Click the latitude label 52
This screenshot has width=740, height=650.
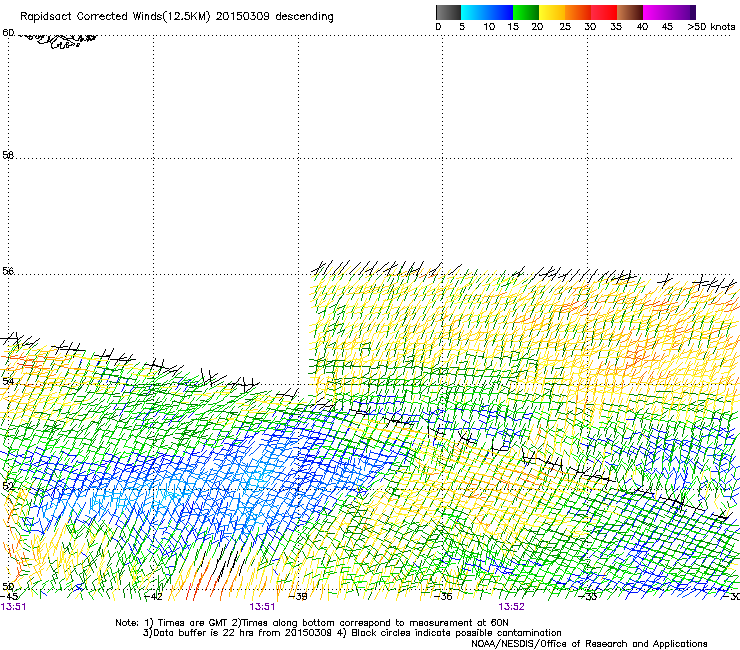[8, 486]
